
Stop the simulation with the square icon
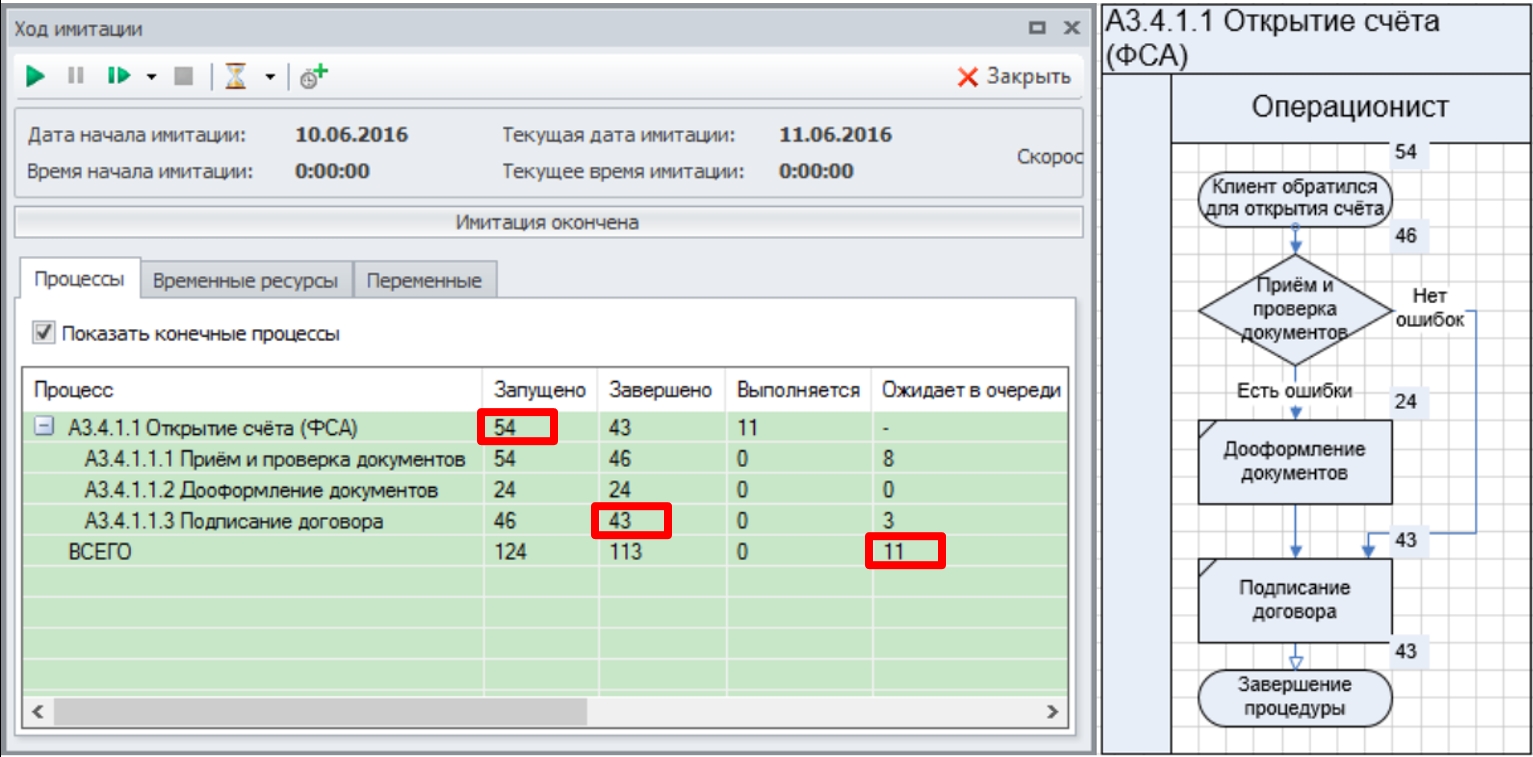pos(183,76)
